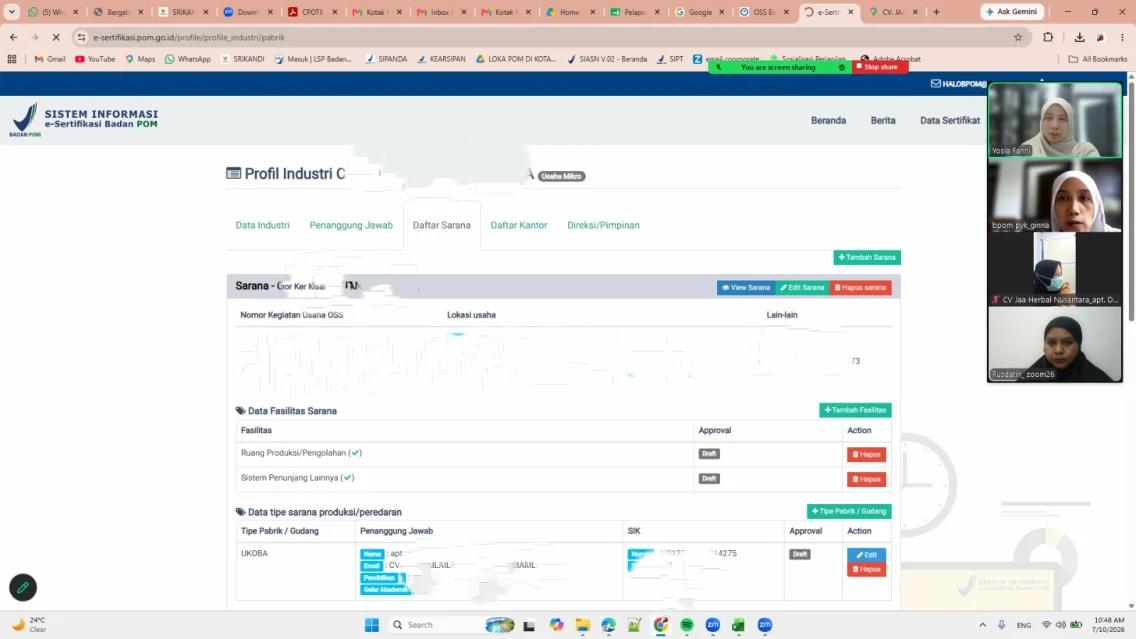The width and height of the screenshot is (1136, 639).
Task: Open the weather widget showing 24°C
Action: pos(29,625)
